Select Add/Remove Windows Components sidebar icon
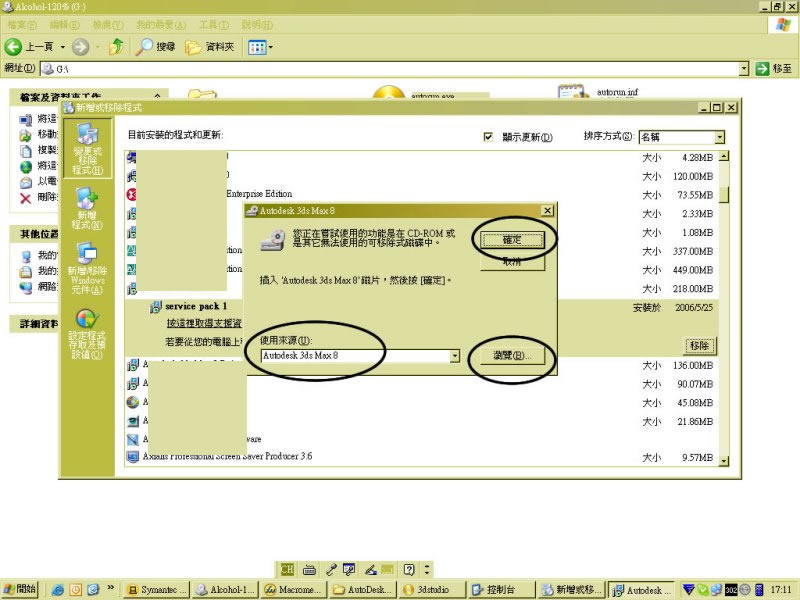800x600 pixels. pos(87,268)
